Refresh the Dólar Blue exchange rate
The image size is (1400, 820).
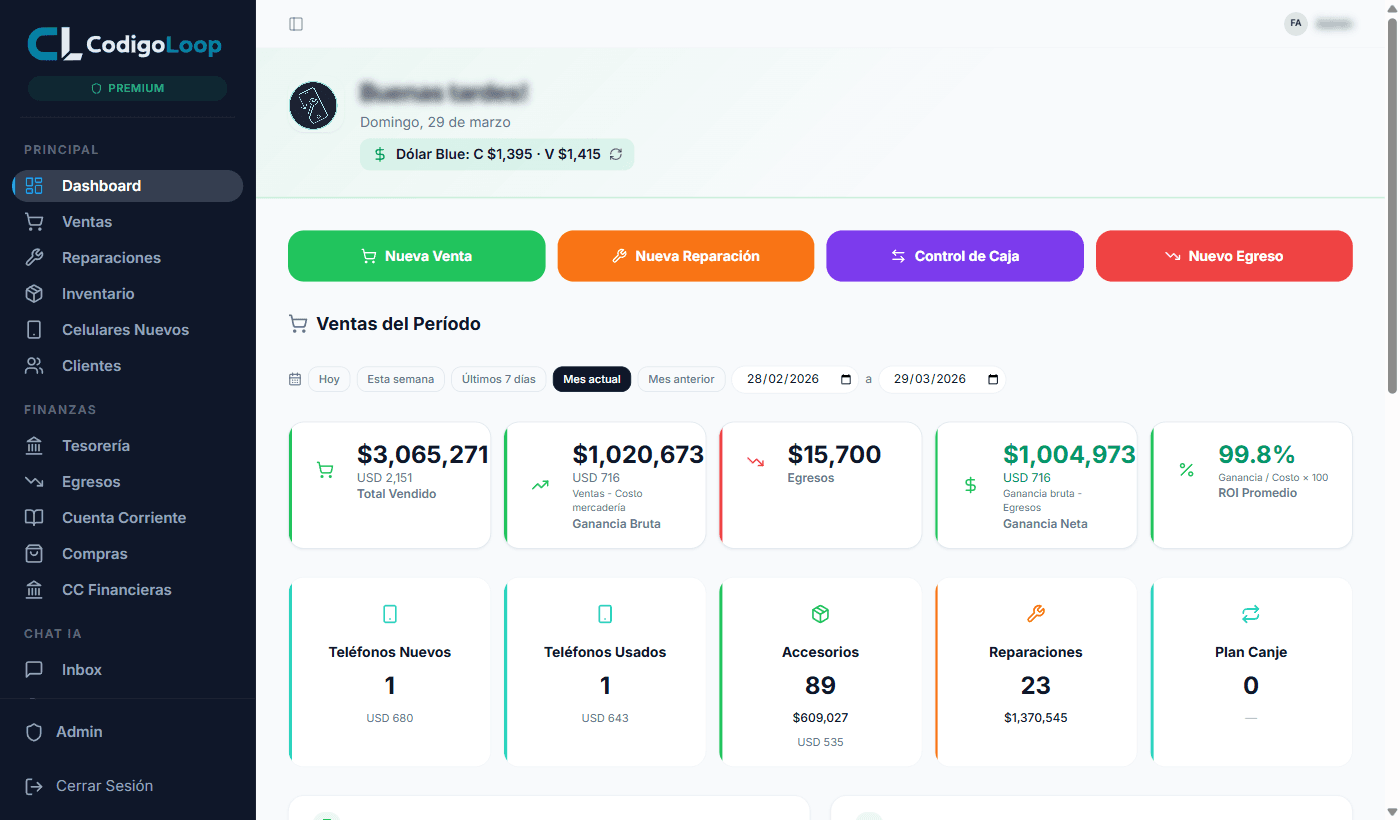coord(617,154)
